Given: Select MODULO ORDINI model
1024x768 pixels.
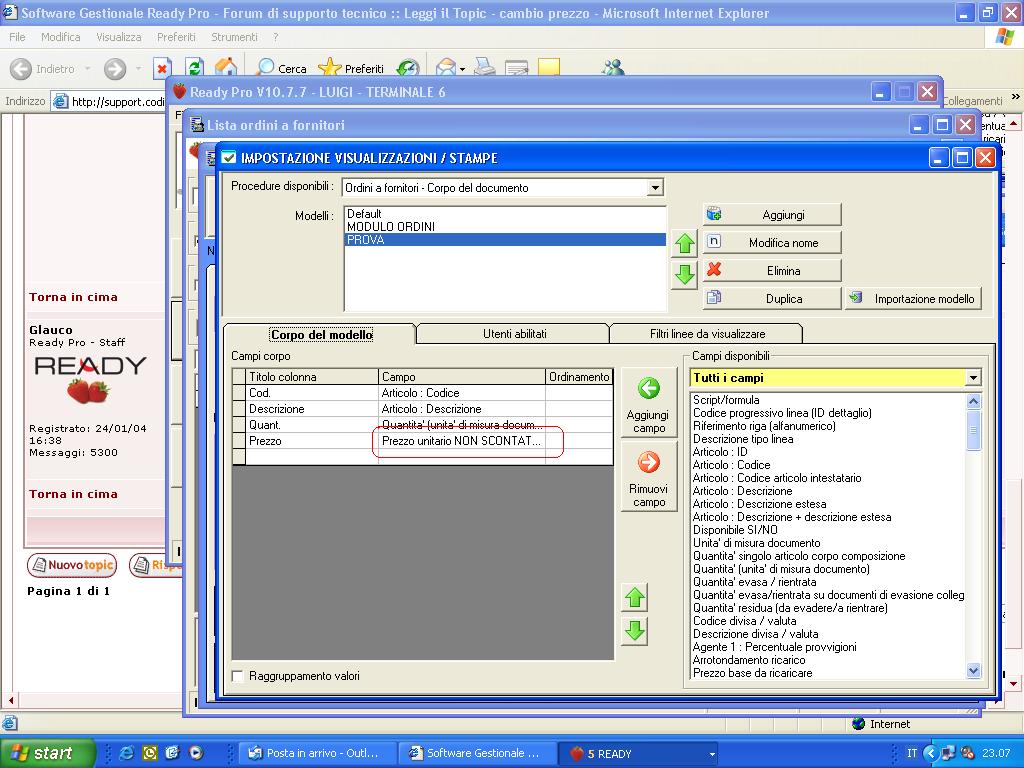Looking at the screenshot, I should (x=505, y=227).
